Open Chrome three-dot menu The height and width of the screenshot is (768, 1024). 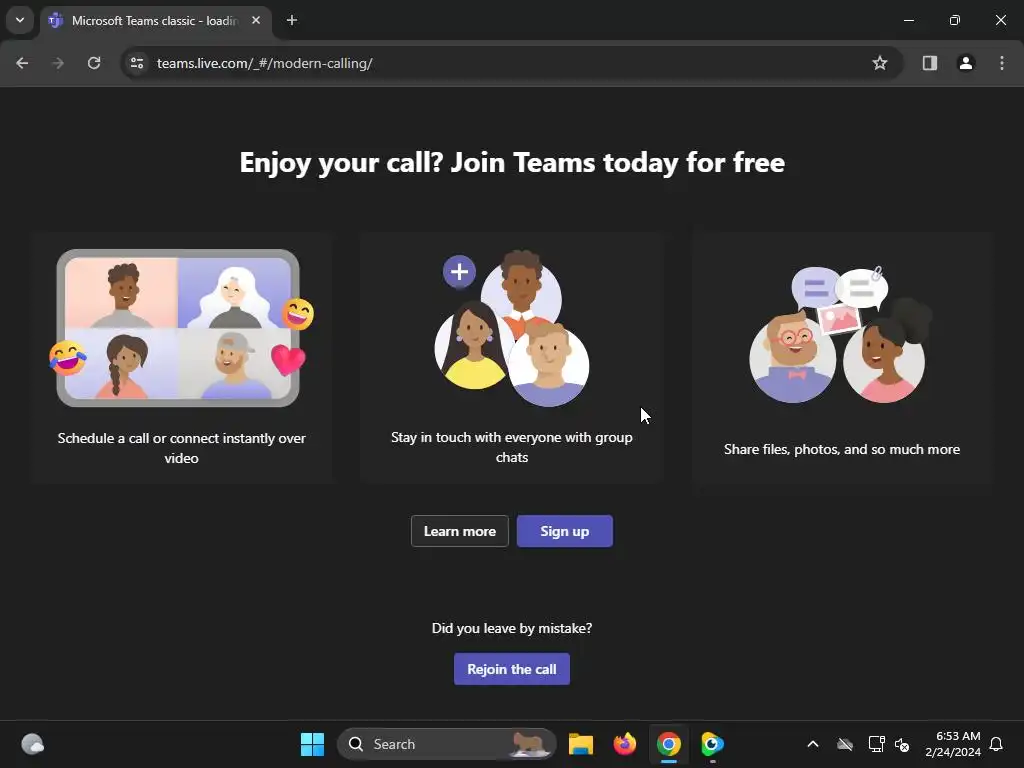pyautogui.click(x=1002, y=63)
